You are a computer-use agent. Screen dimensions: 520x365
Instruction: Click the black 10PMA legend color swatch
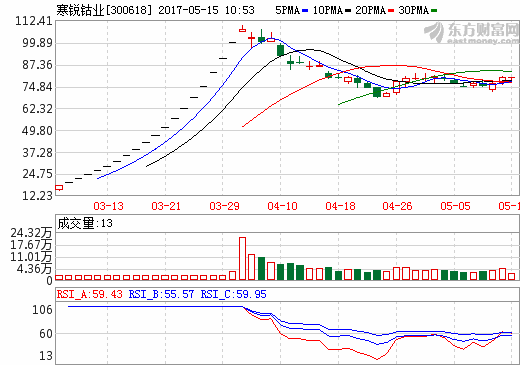[348, 11]
